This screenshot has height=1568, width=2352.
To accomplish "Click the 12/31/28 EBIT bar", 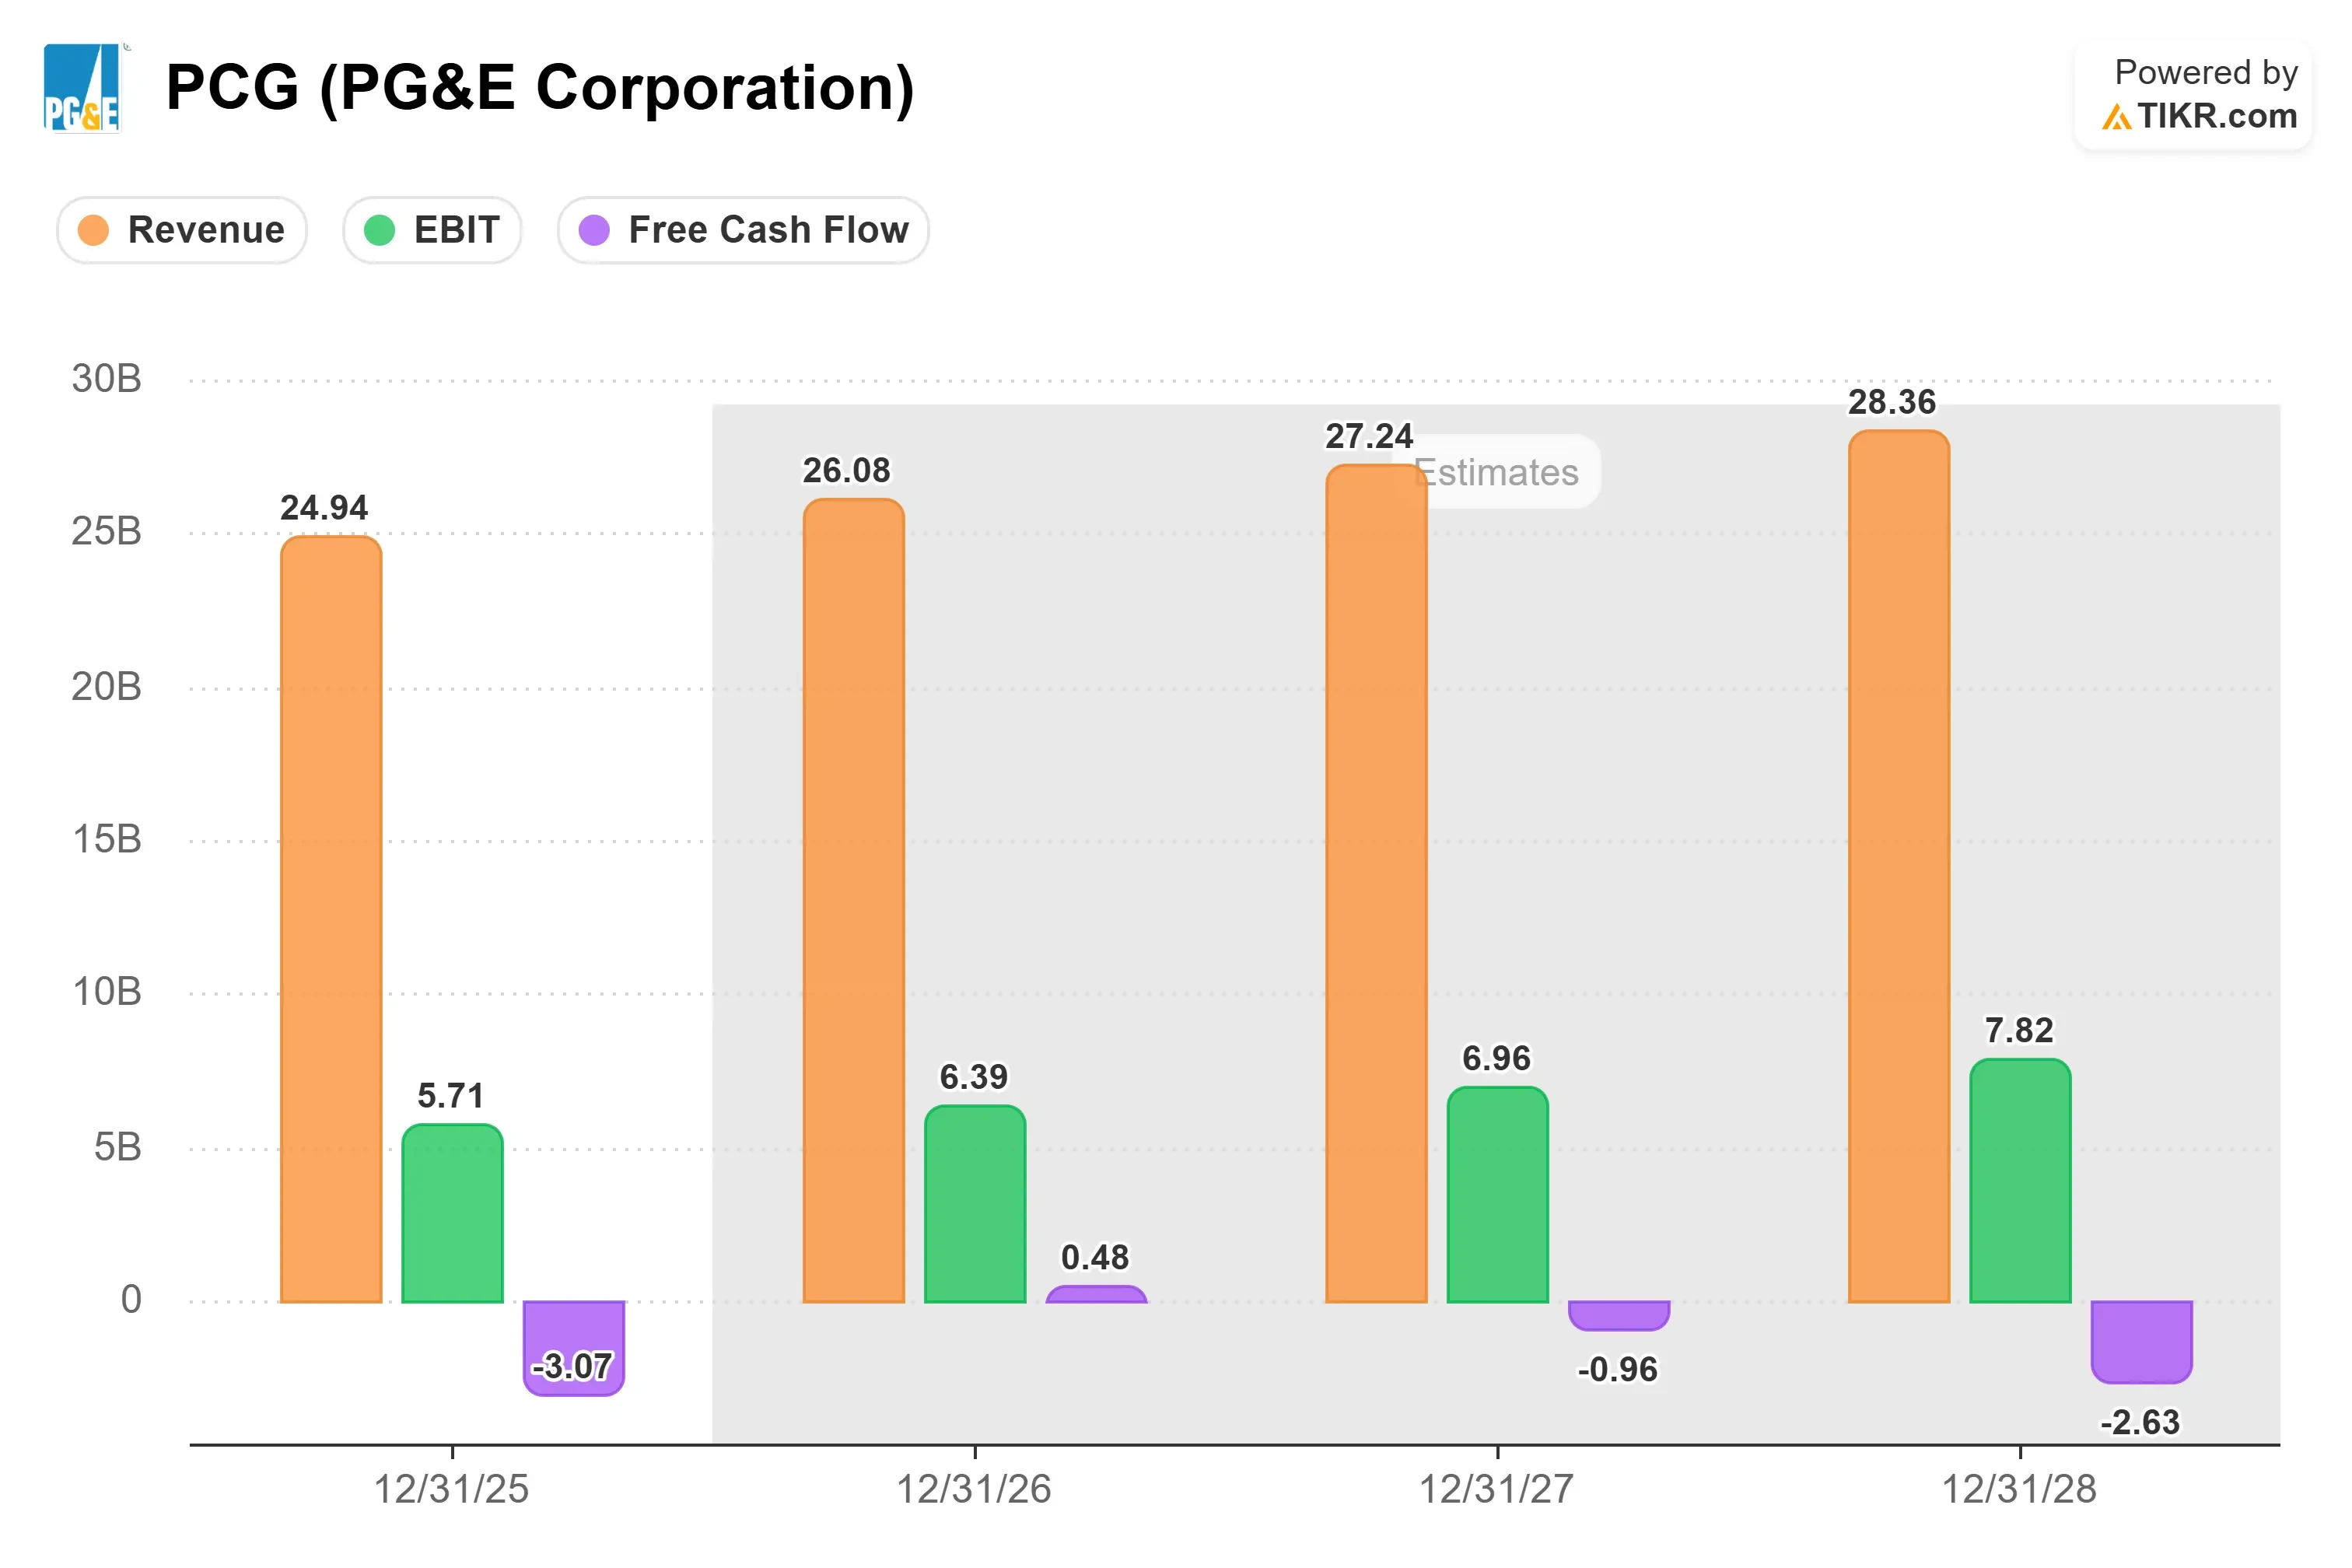I will [2020, 1181].
